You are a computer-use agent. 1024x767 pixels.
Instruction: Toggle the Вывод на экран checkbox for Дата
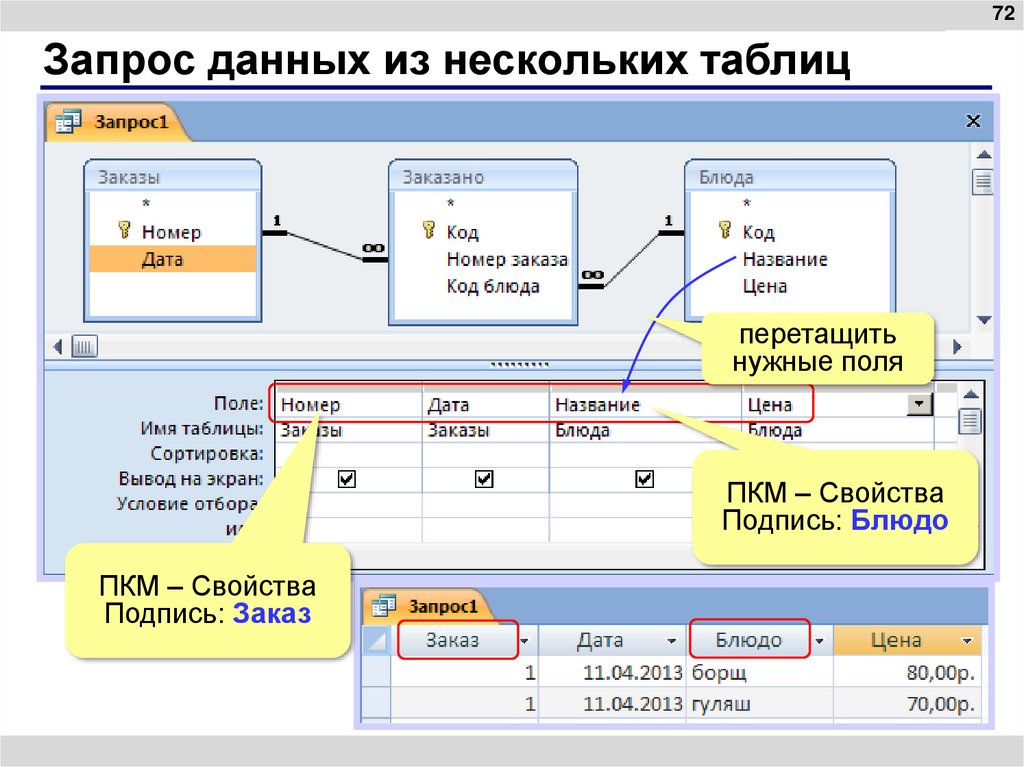[485, 479]
